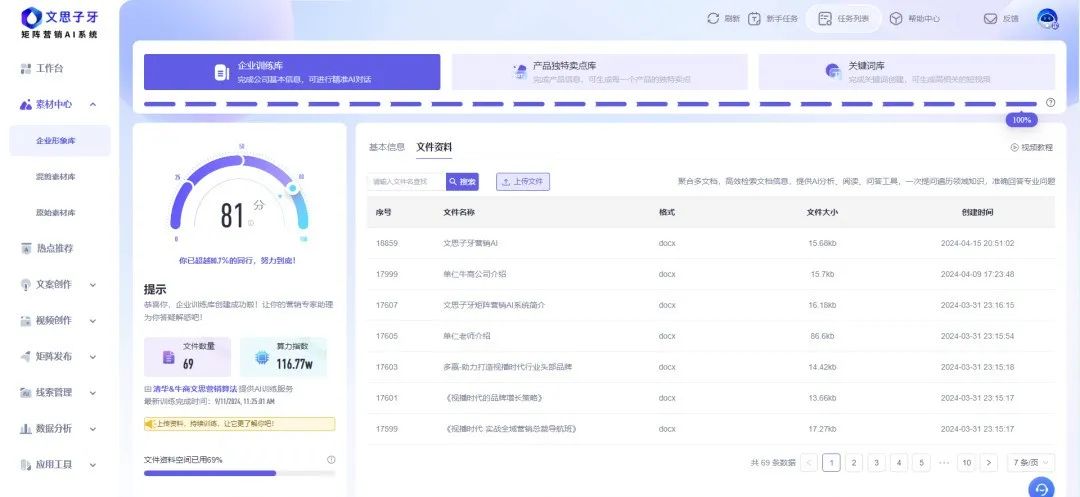Image resolution: width=1080 pixels, height=497 pixels.
Task: Click the 文思子牙 logo
Action: click(x=61, y=23)
